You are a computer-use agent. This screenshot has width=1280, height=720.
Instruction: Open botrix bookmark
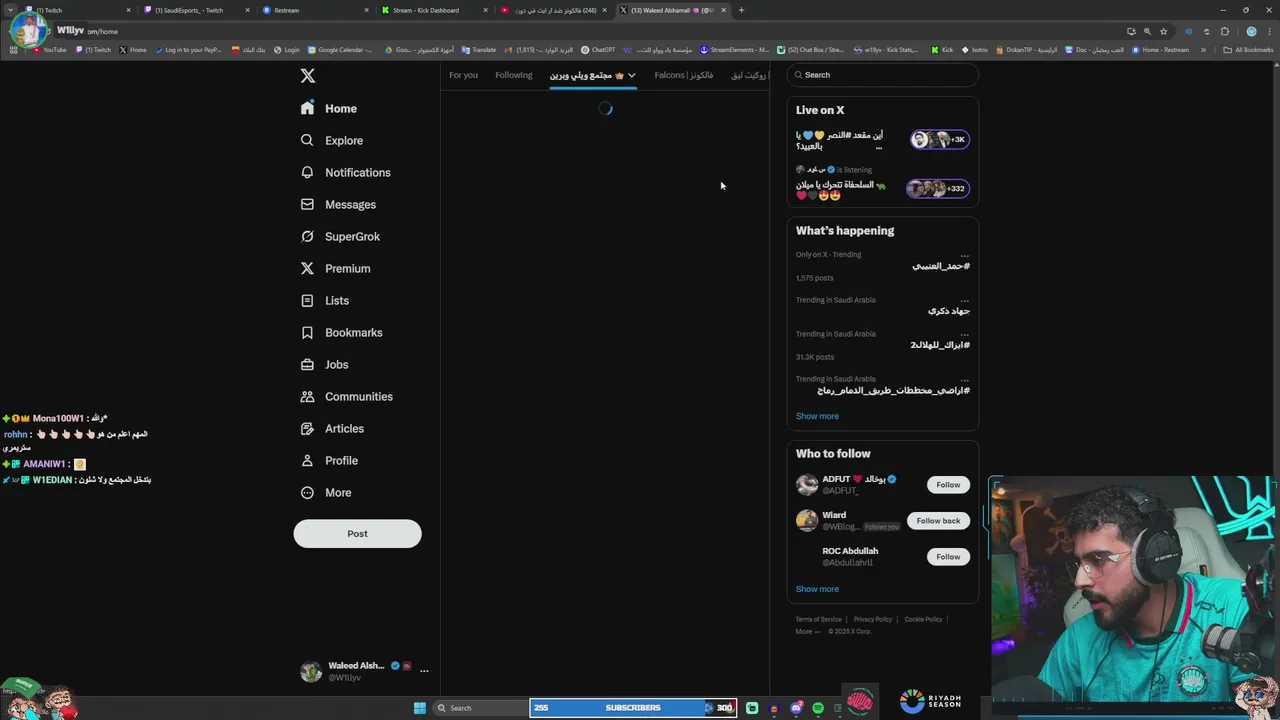pyautogui.click(x=975, y=50)
